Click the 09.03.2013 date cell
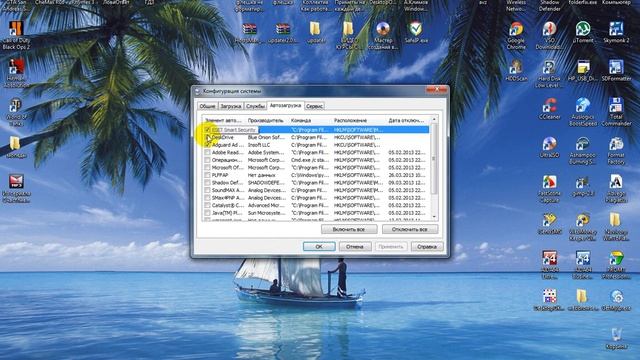The image size is (640, 360). (407, 182)
